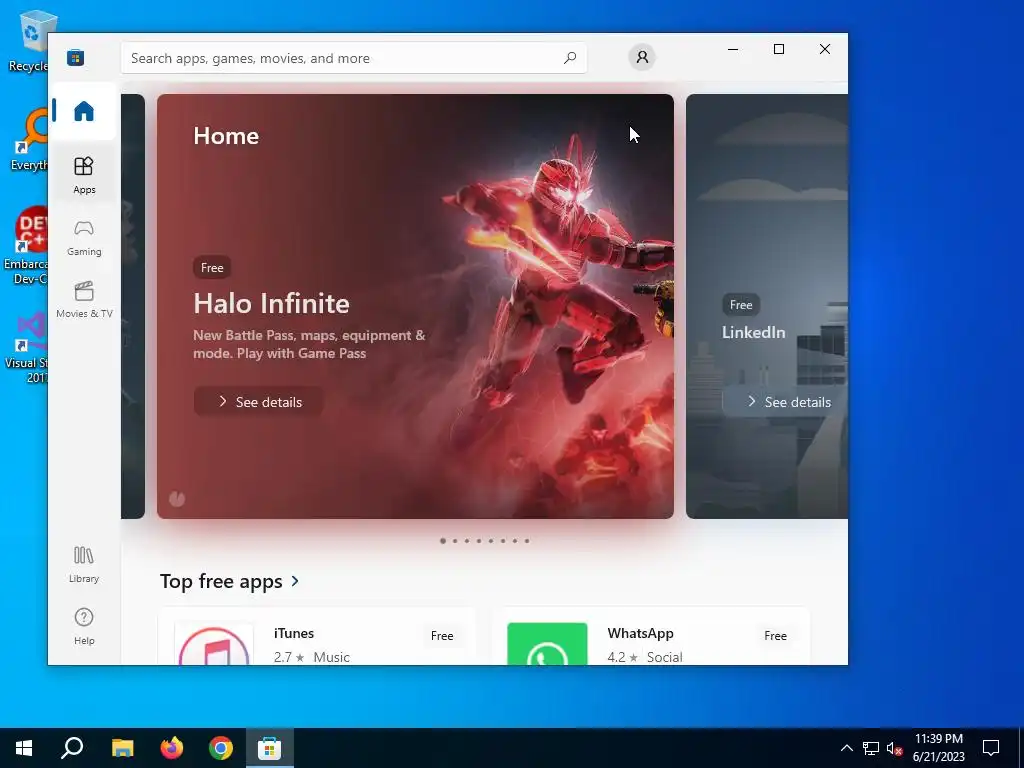
Task: Open the clock and date flyout
Action: (938, 748)
